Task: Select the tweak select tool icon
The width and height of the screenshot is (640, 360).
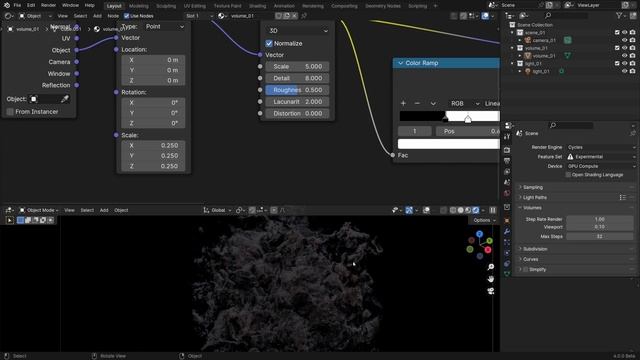Action: click(x=10, y=220)
